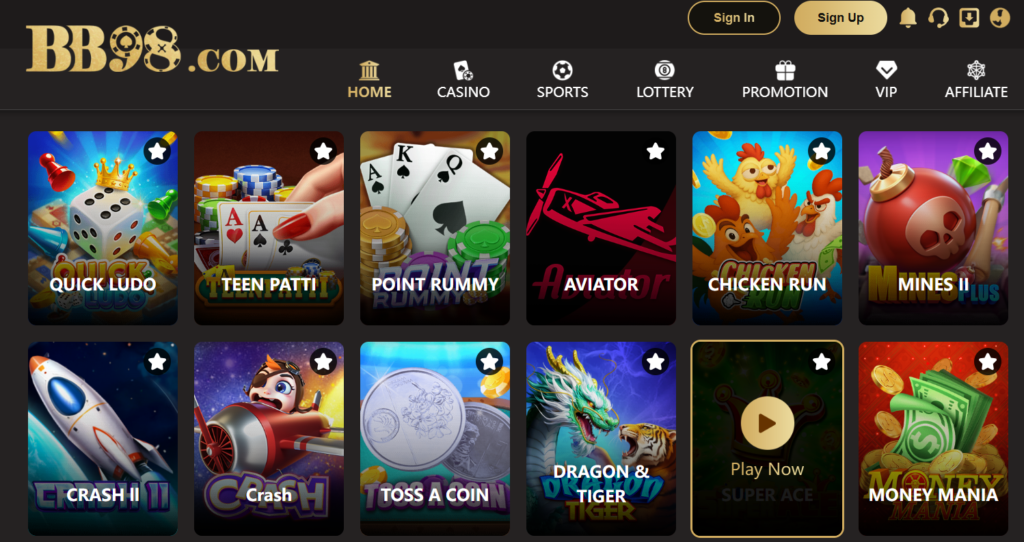Click the app download icon
This screenshot has height=542, width=1024.
click(x=969, y=18)
